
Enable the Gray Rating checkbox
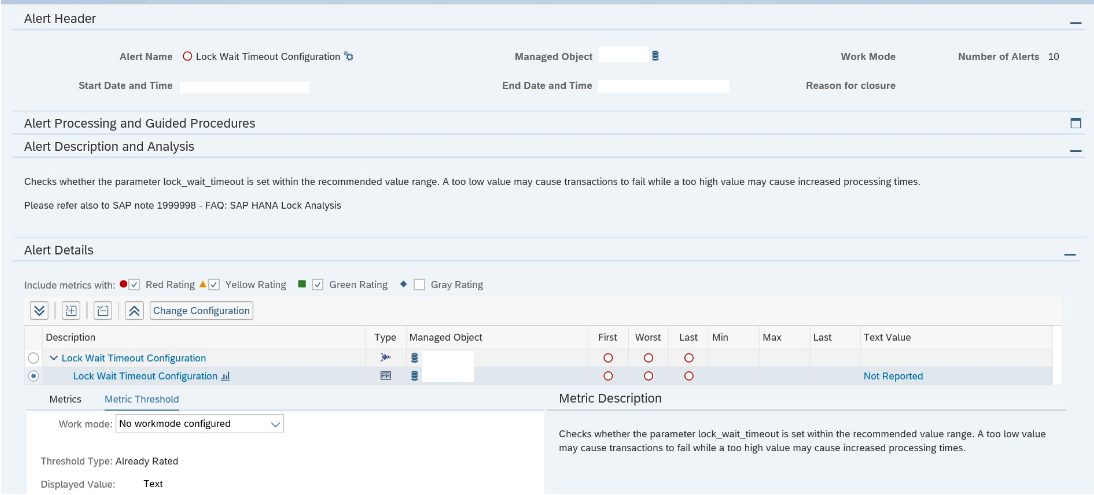419,284
